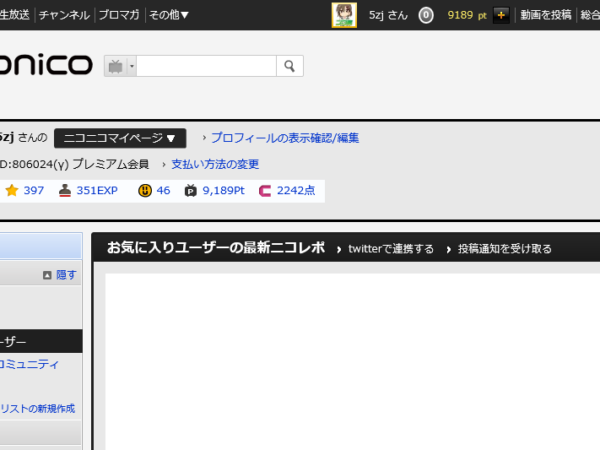Collapse the sidebar section with 隠す
Screen dimensions: 600x450
(x=66, y=275)
